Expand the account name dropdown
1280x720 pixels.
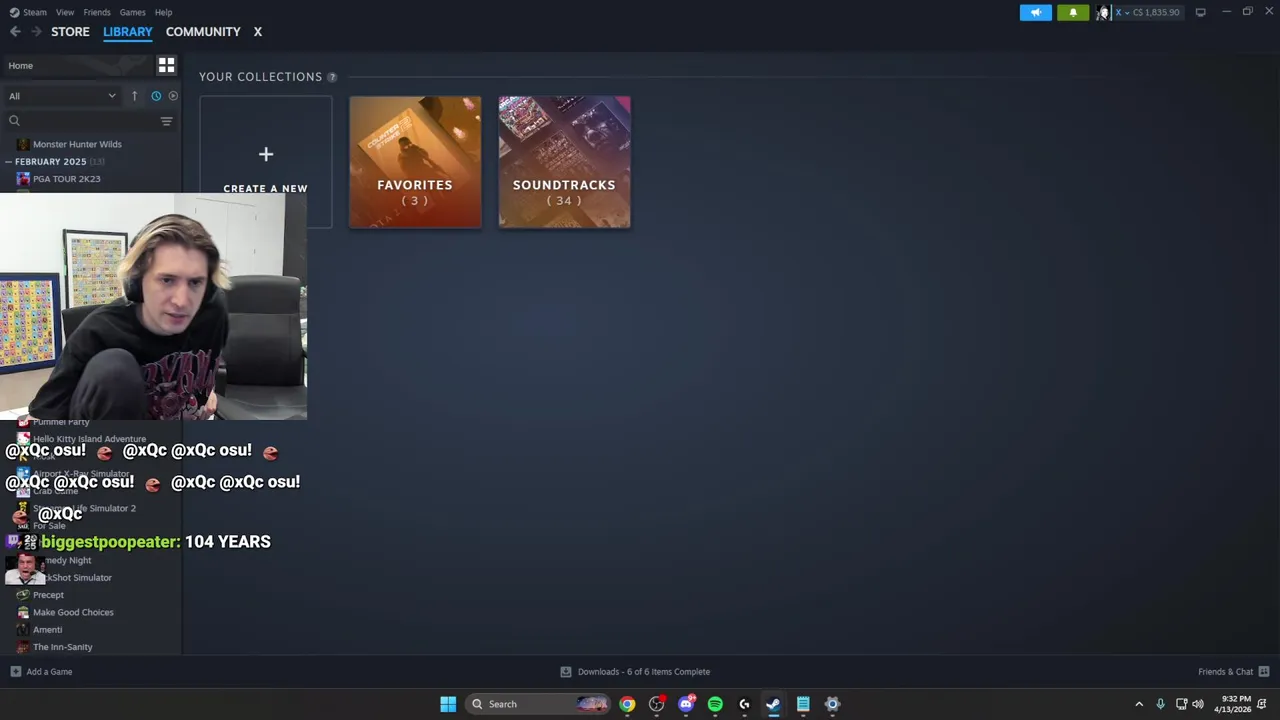(1121, 12)
